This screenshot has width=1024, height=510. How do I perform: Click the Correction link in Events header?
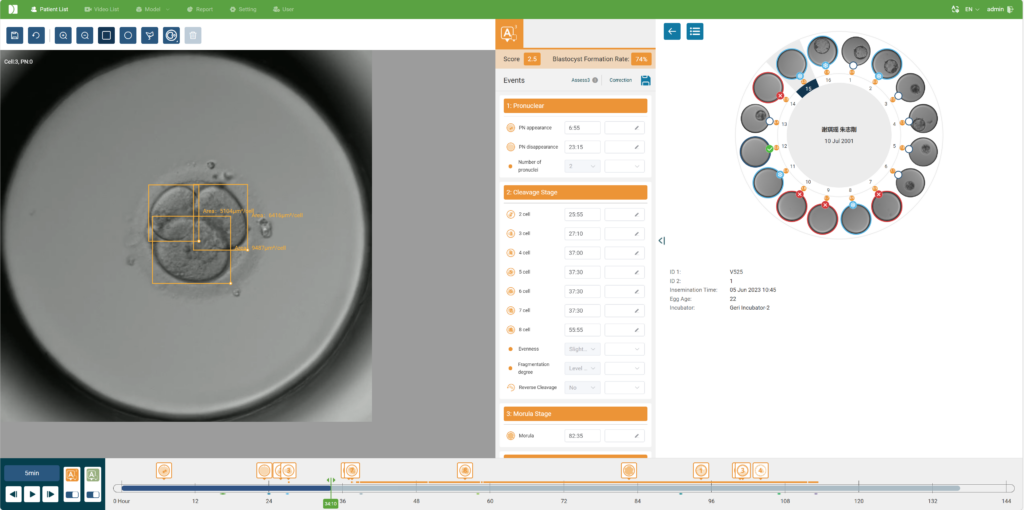point(620,80)
